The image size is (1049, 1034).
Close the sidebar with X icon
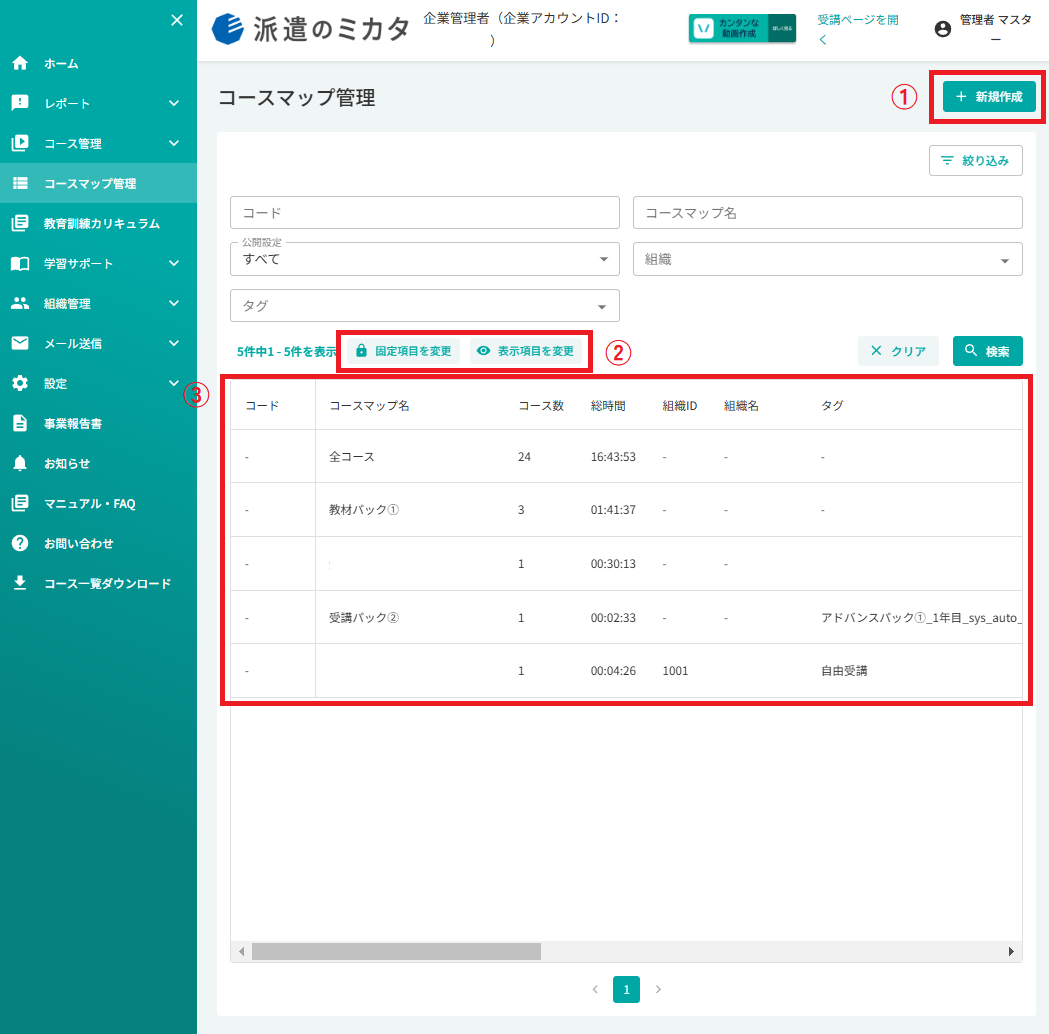pyautogui.click(x=177, y=20)
